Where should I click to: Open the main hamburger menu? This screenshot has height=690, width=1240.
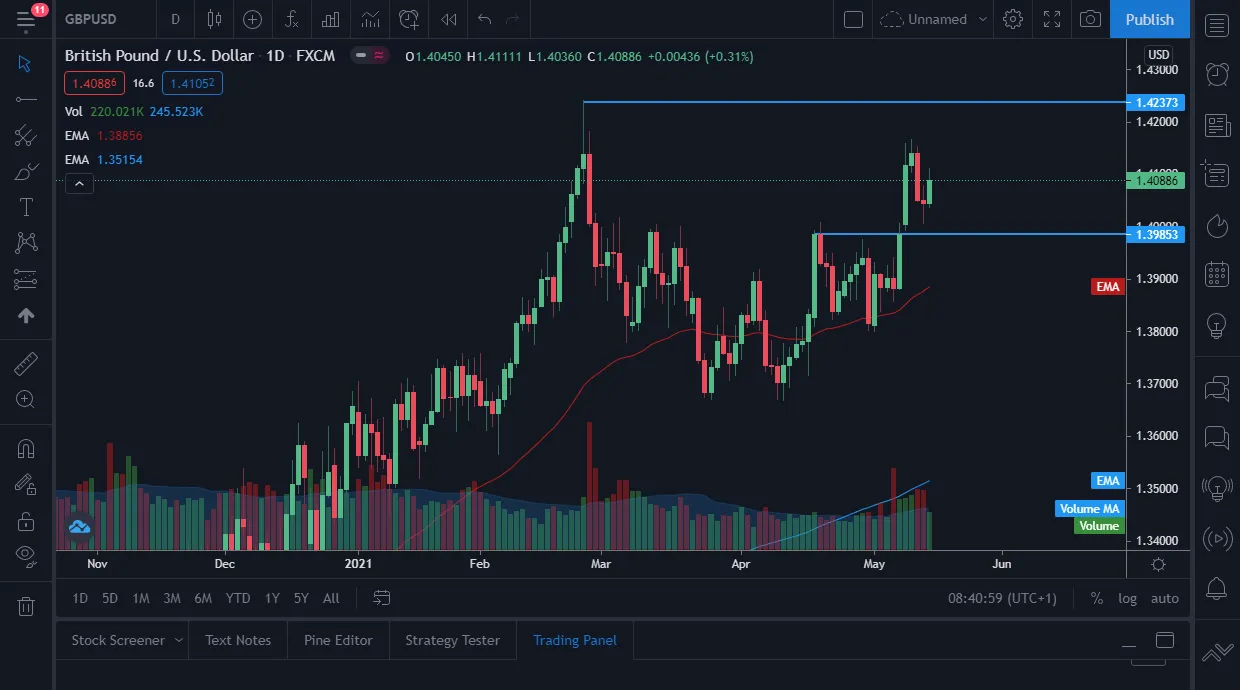[26, 19]
